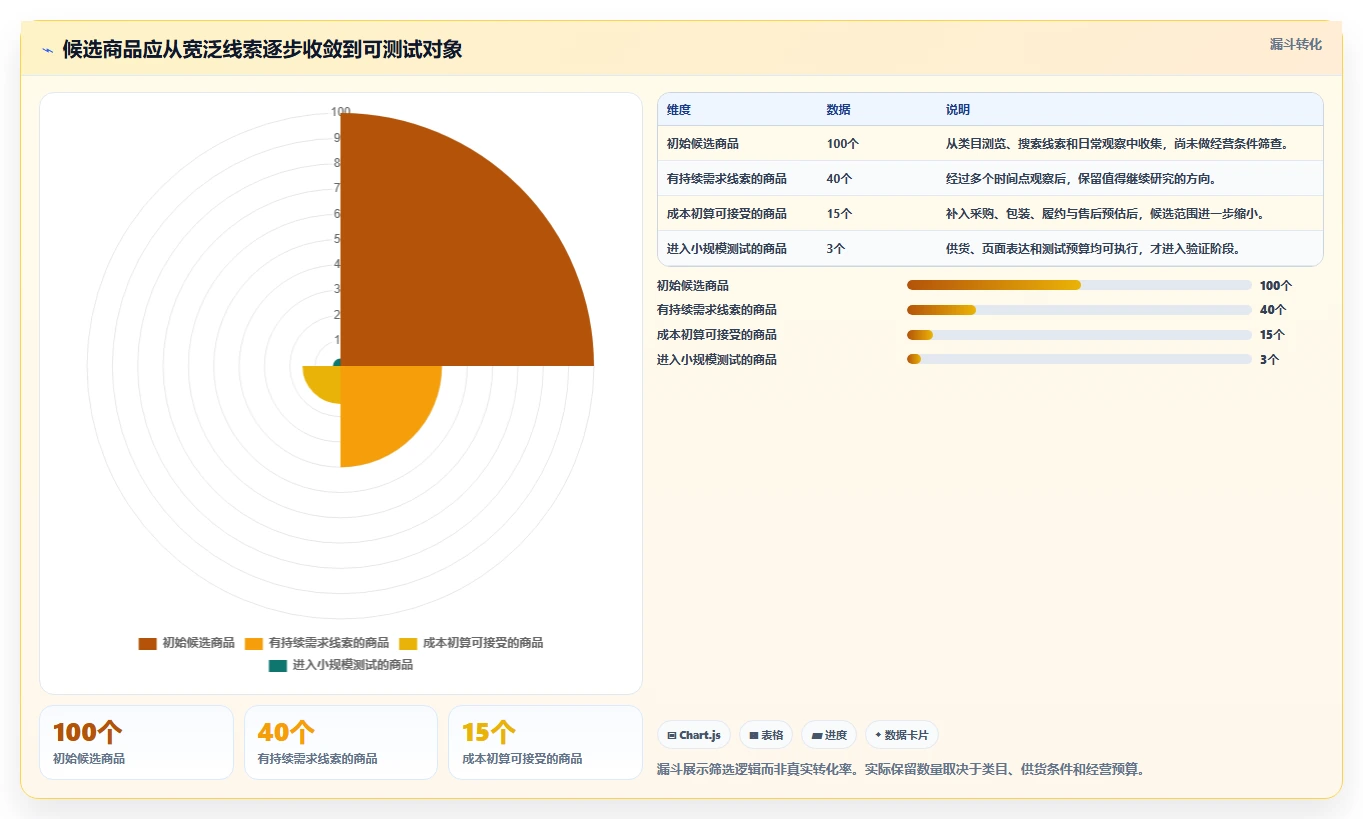The width and height of the screenshot is (1363, 819).
Task: Toggle 初始候选商品 legend color box
Action: pyautogui.click(x=147, y=643)
